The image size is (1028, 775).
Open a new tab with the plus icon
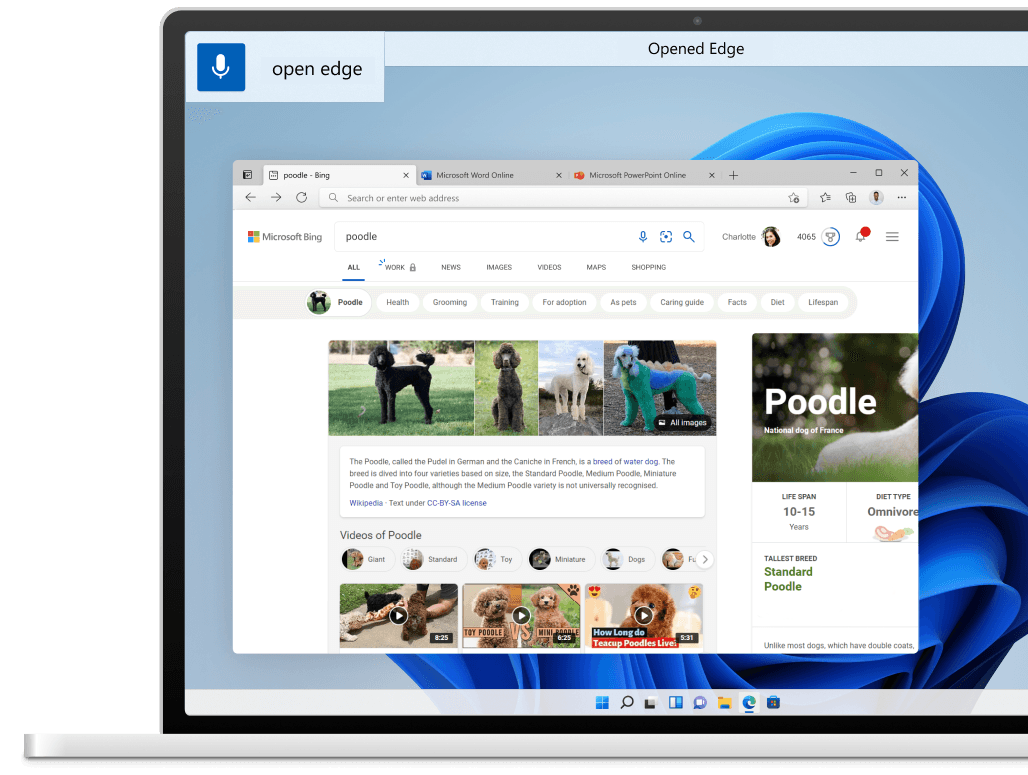pos(734,175)
